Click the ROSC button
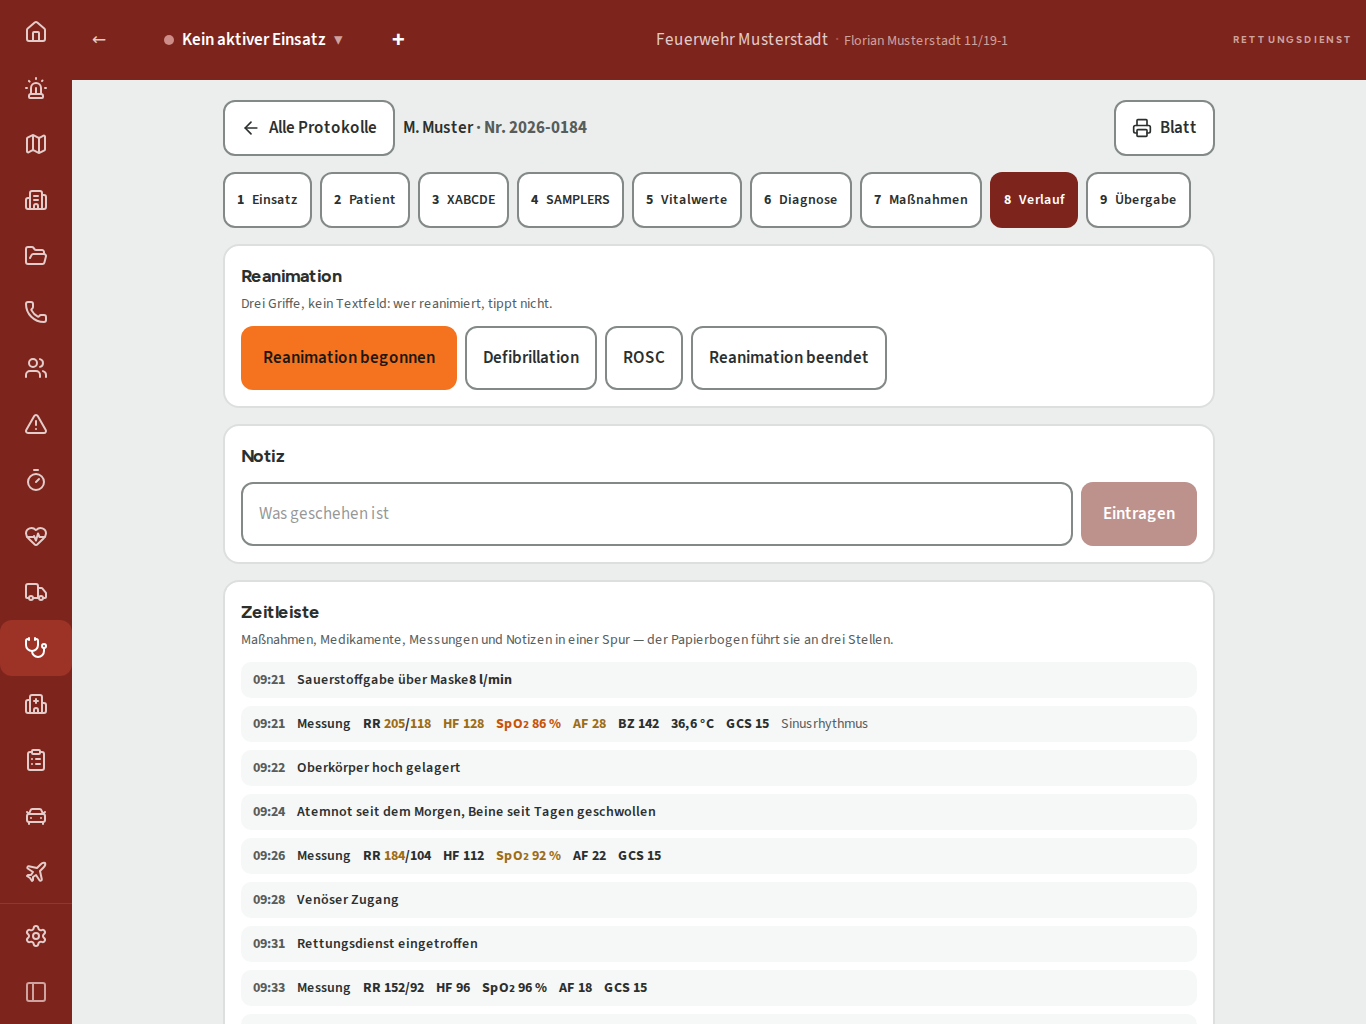 click(x=644, y=358)
